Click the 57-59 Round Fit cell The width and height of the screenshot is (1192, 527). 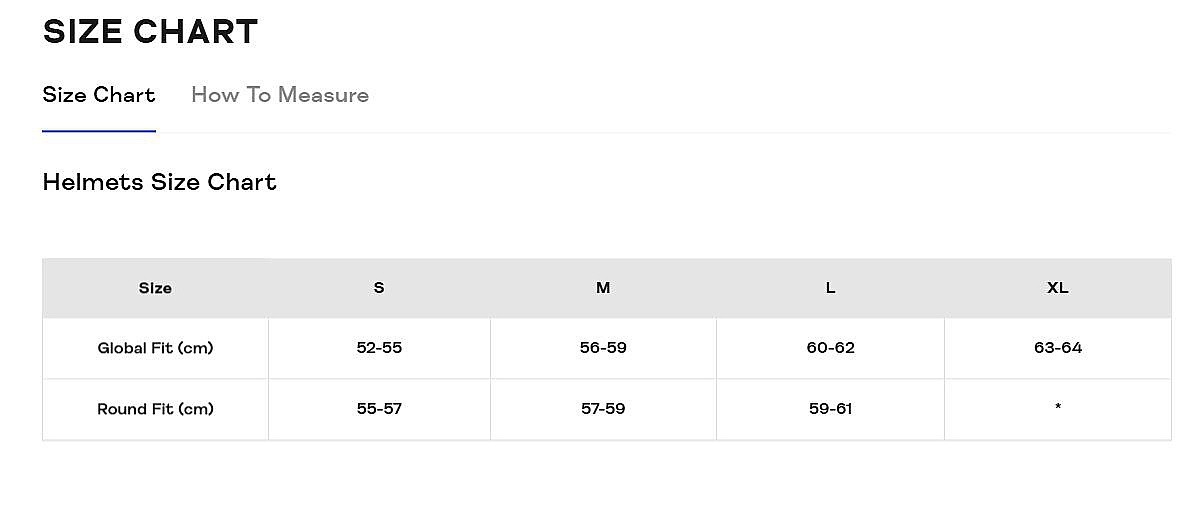(603, 409)
